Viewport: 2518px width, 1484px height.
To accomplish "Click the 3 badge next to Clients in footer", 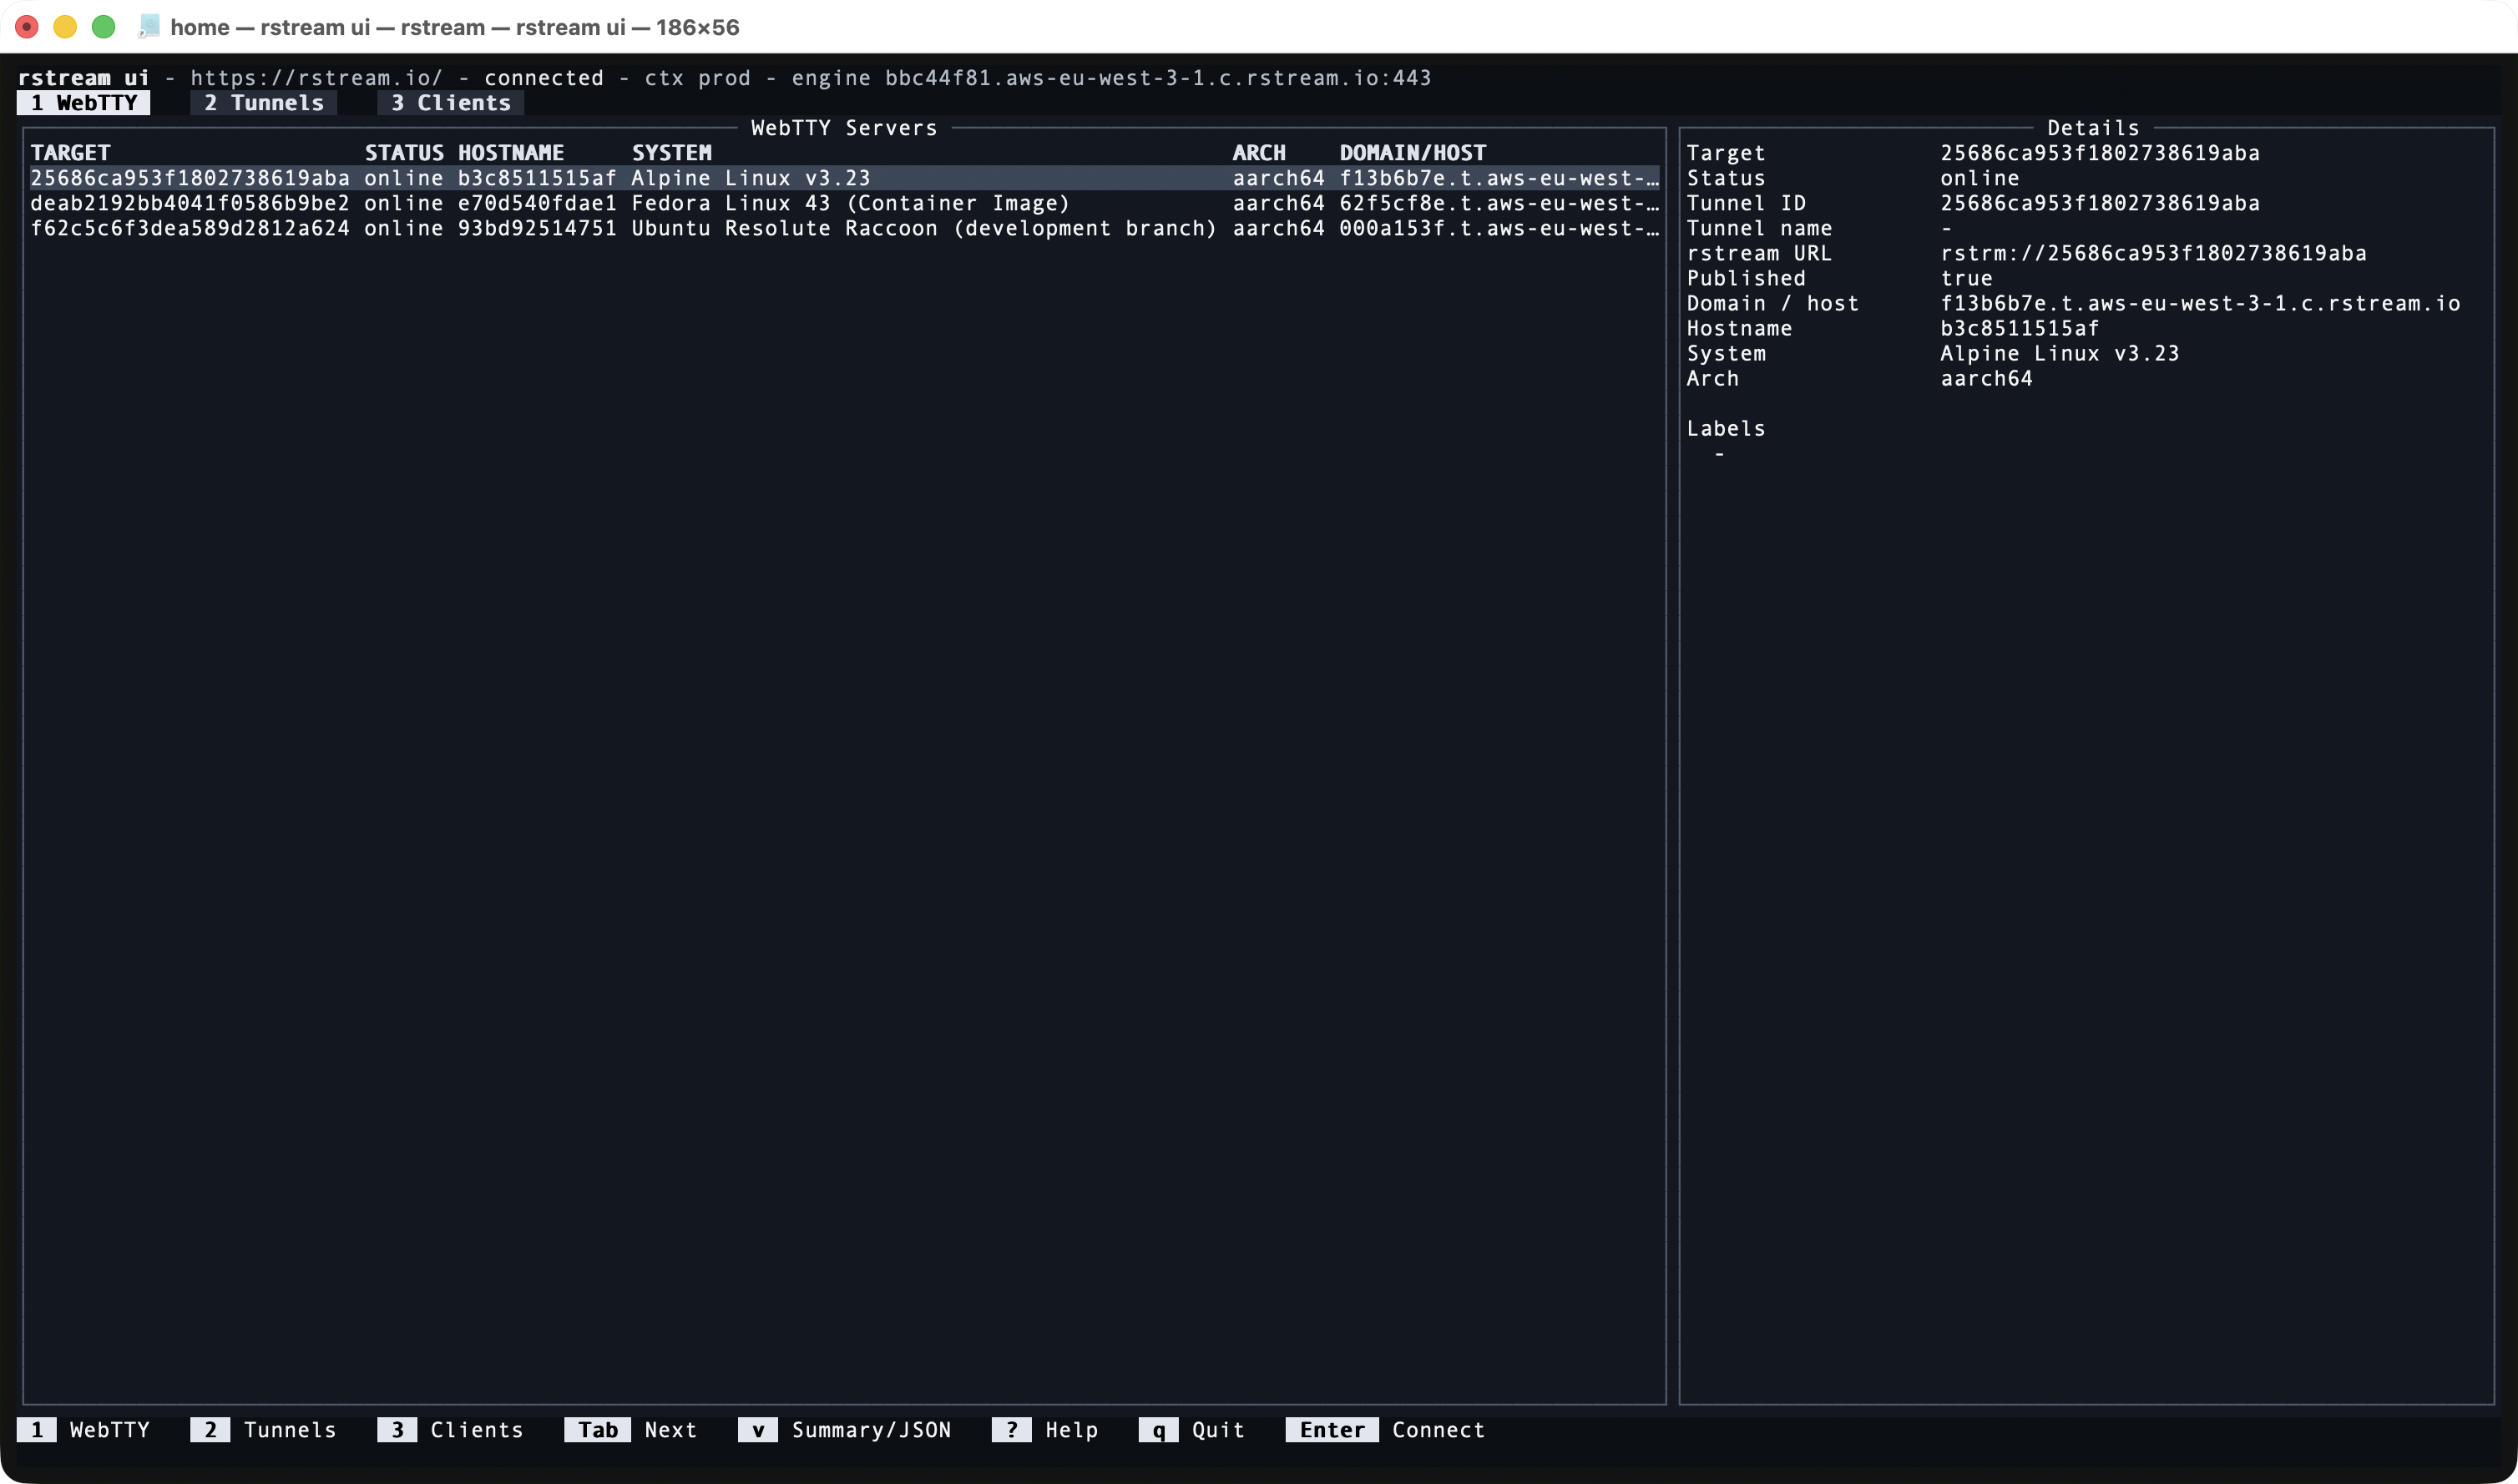I will 397,1430.
